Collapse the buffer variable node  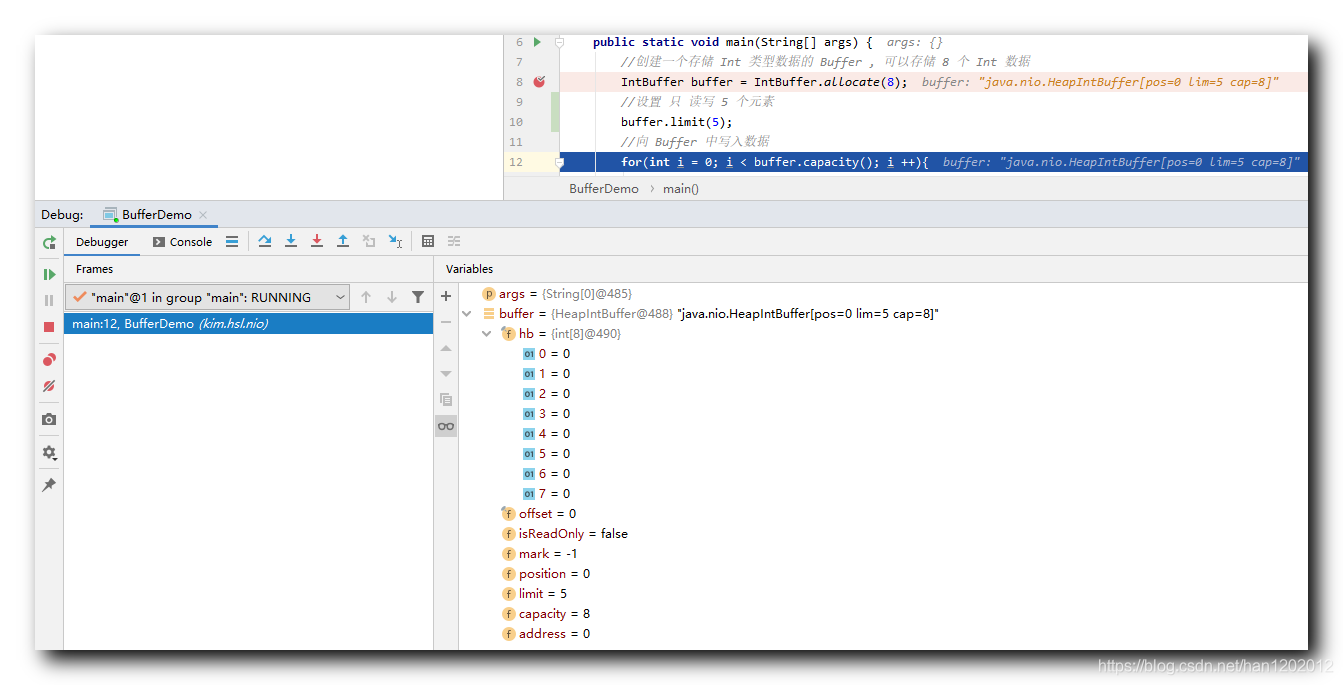click(x=466, y=314)
